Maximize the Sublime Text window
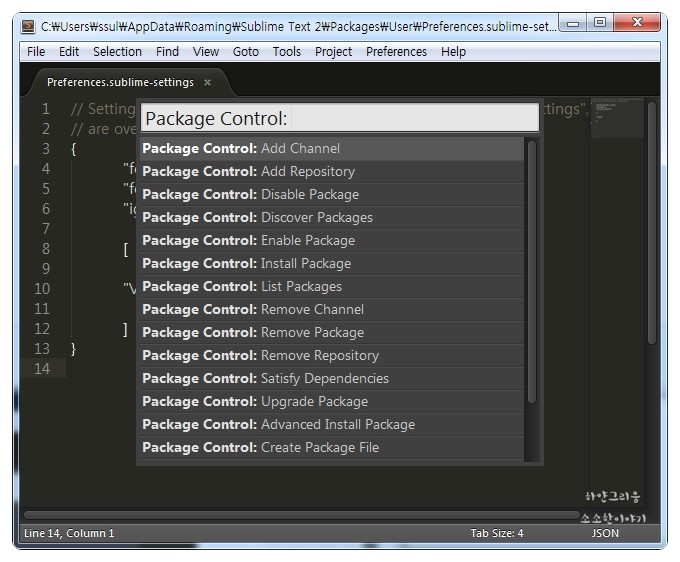The width and height of the screenshot is (680, 562). click(600, 23)
